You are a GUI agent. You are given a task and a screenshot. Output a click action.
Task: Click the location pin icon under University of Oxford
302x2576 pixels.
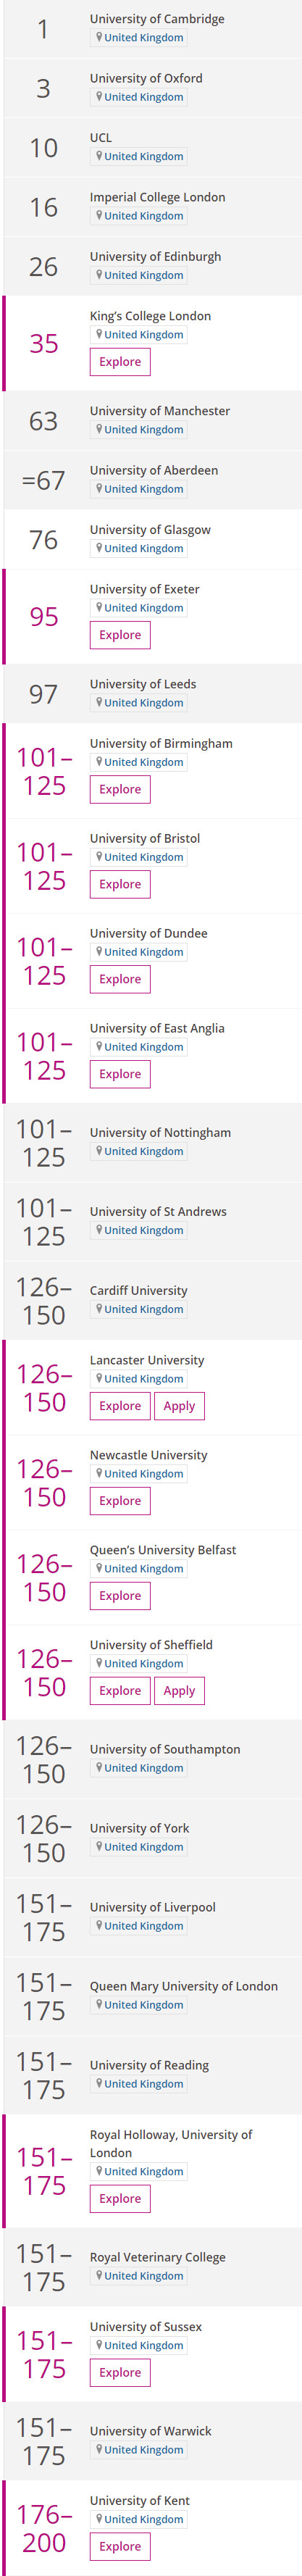point(98,97)
